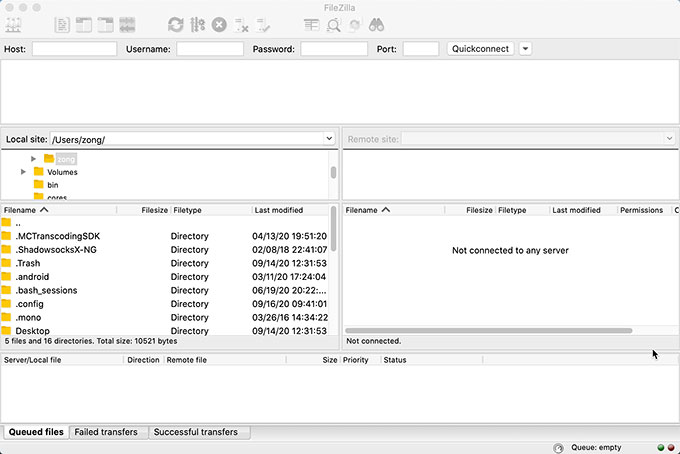680x454 pixels.
Task: Sort remote list by Filetype column
Action: point(523,210)
